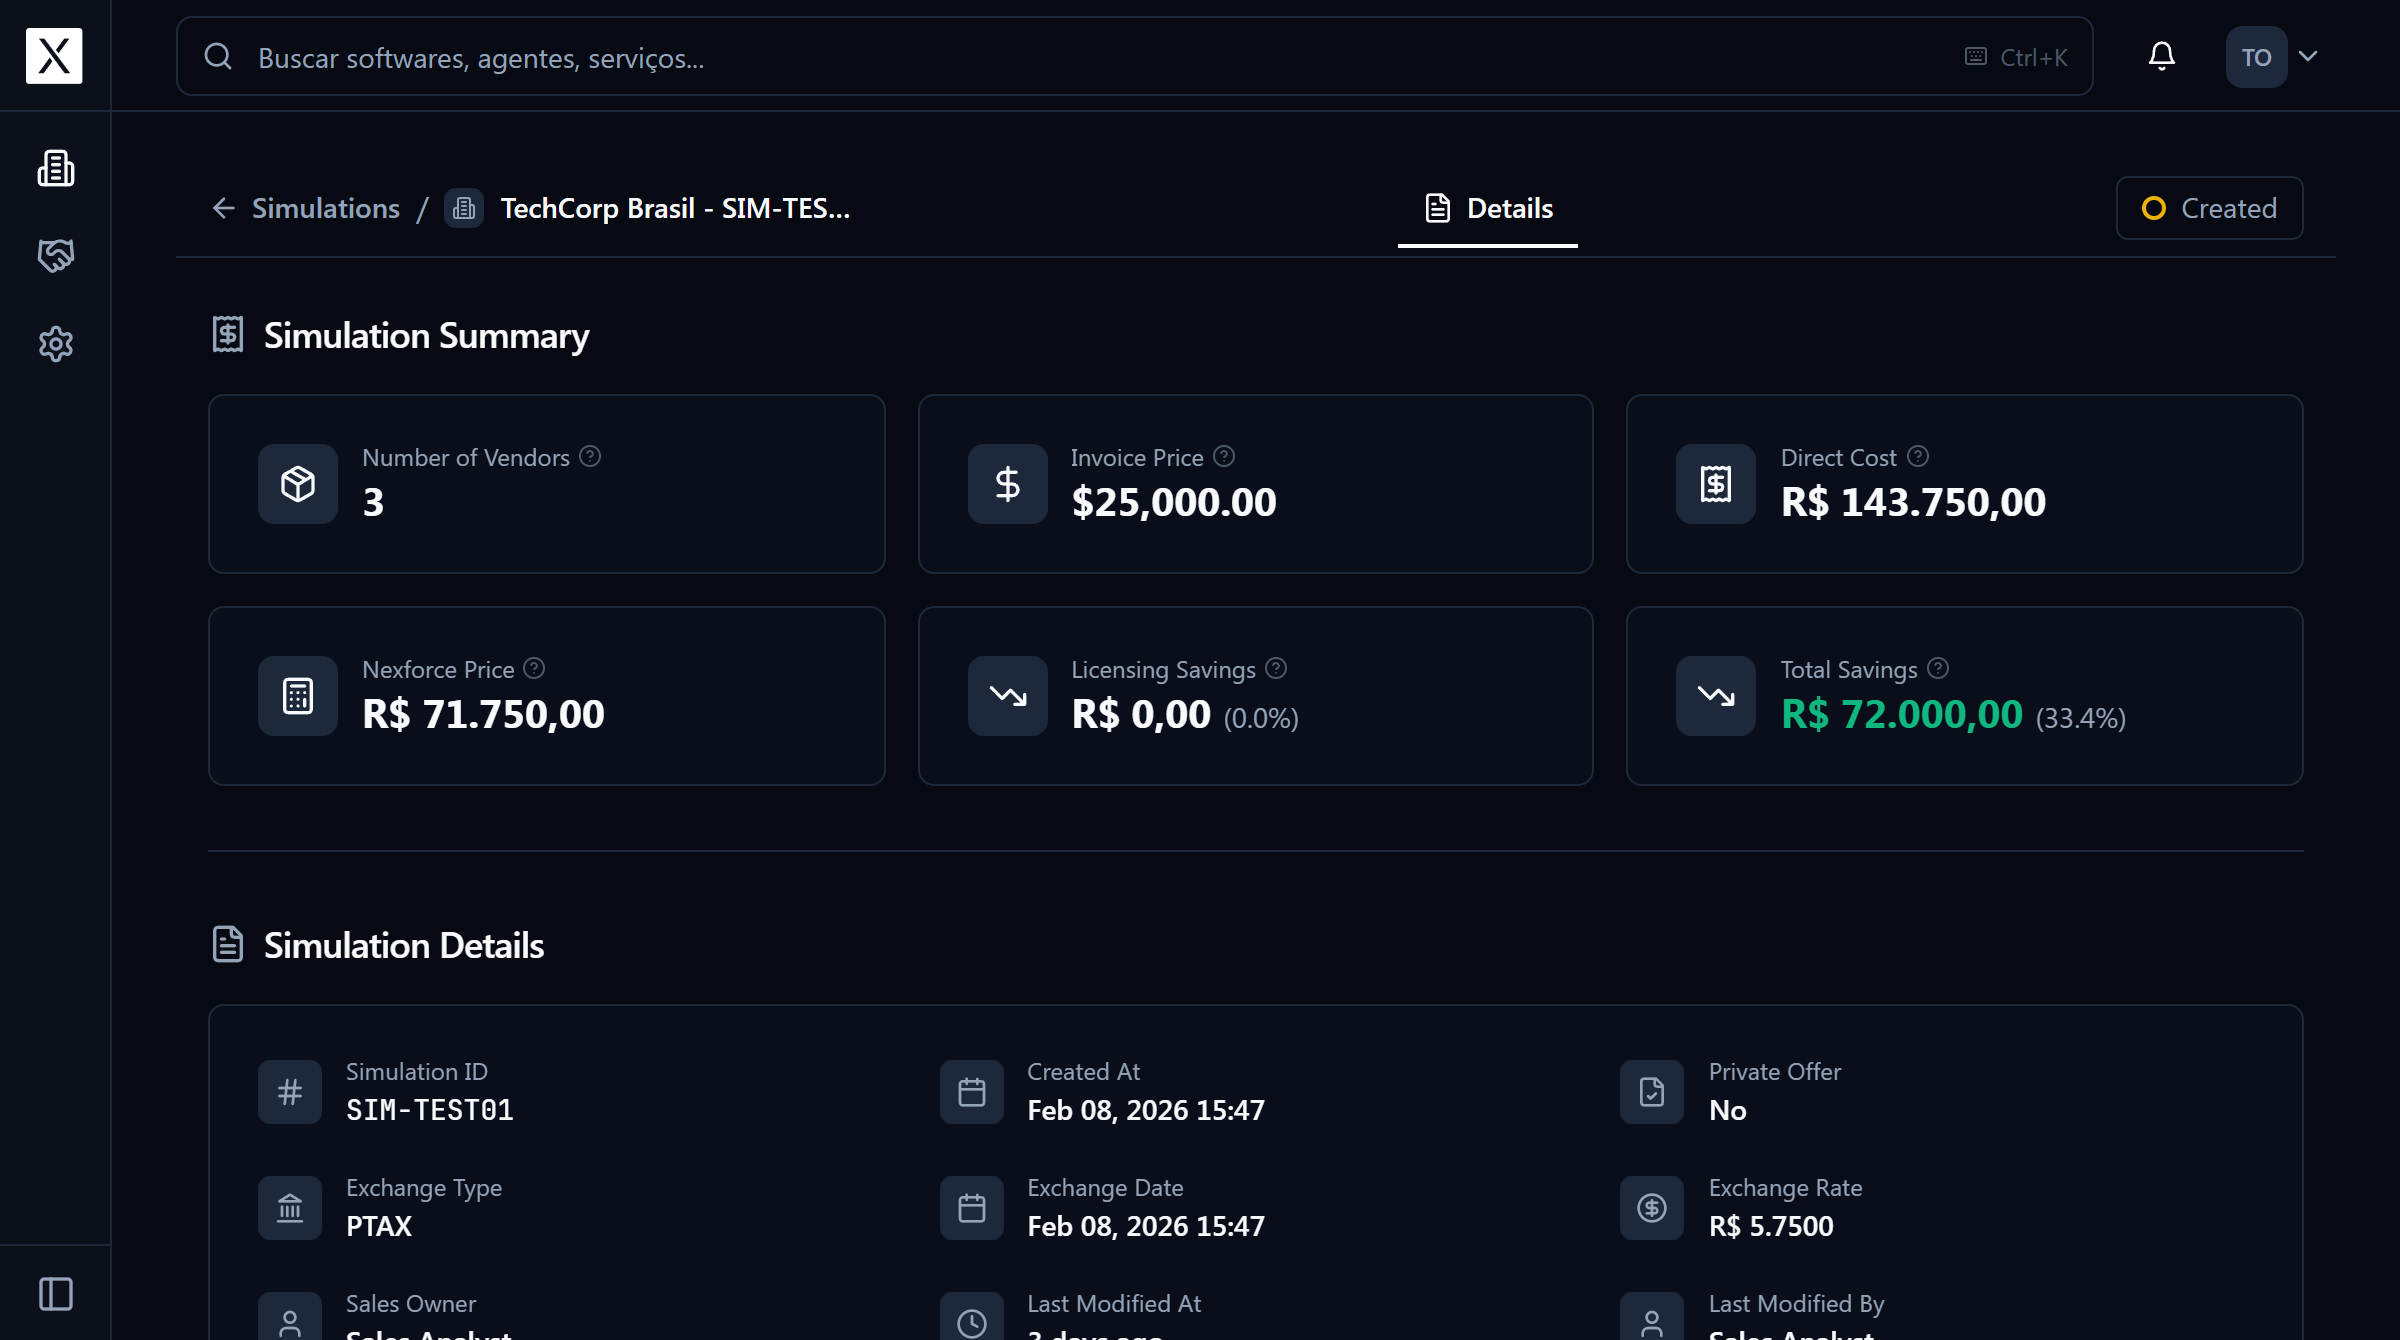This screenshot has width=2400, height=1340.
Task: Open the settings gear in sidebar
Action: coord(56,344)
